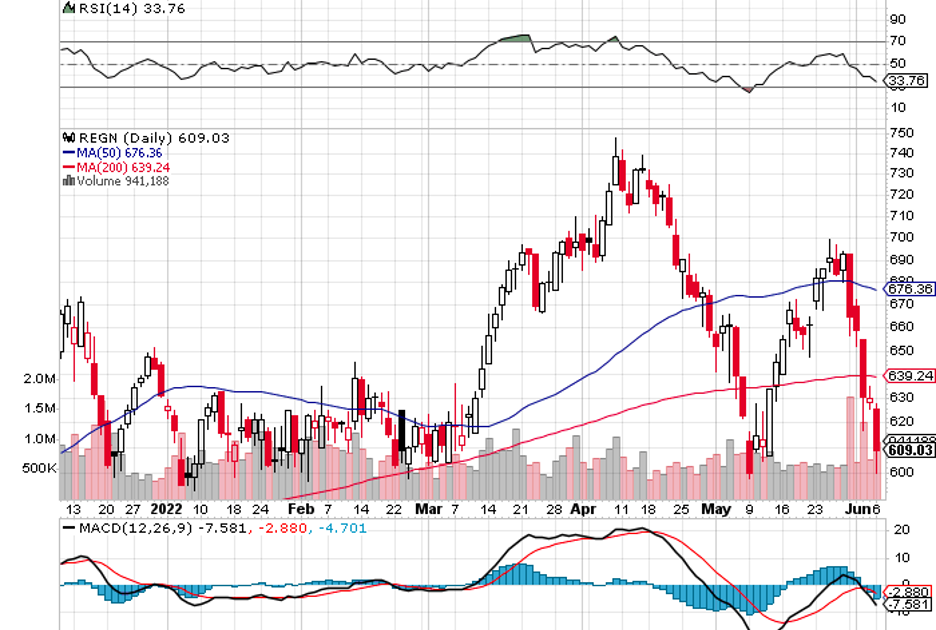
Task: Click the 600 price axis label
Action: click(901, 472)
